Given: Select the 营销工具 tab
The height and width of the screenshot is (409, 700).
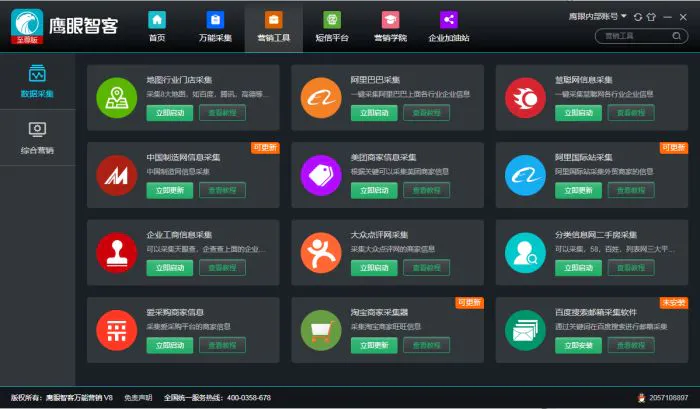Looking at the screenshot, I should [x=274, y=29].
